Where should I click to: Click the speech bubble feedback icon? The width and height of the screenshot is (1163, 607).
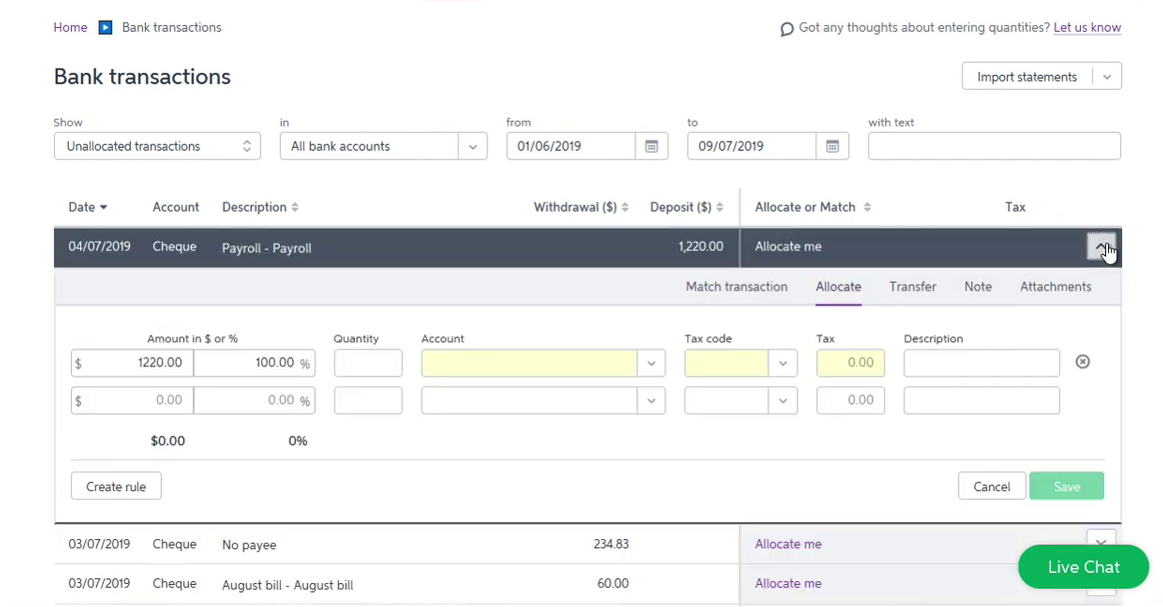click(787, 29)
